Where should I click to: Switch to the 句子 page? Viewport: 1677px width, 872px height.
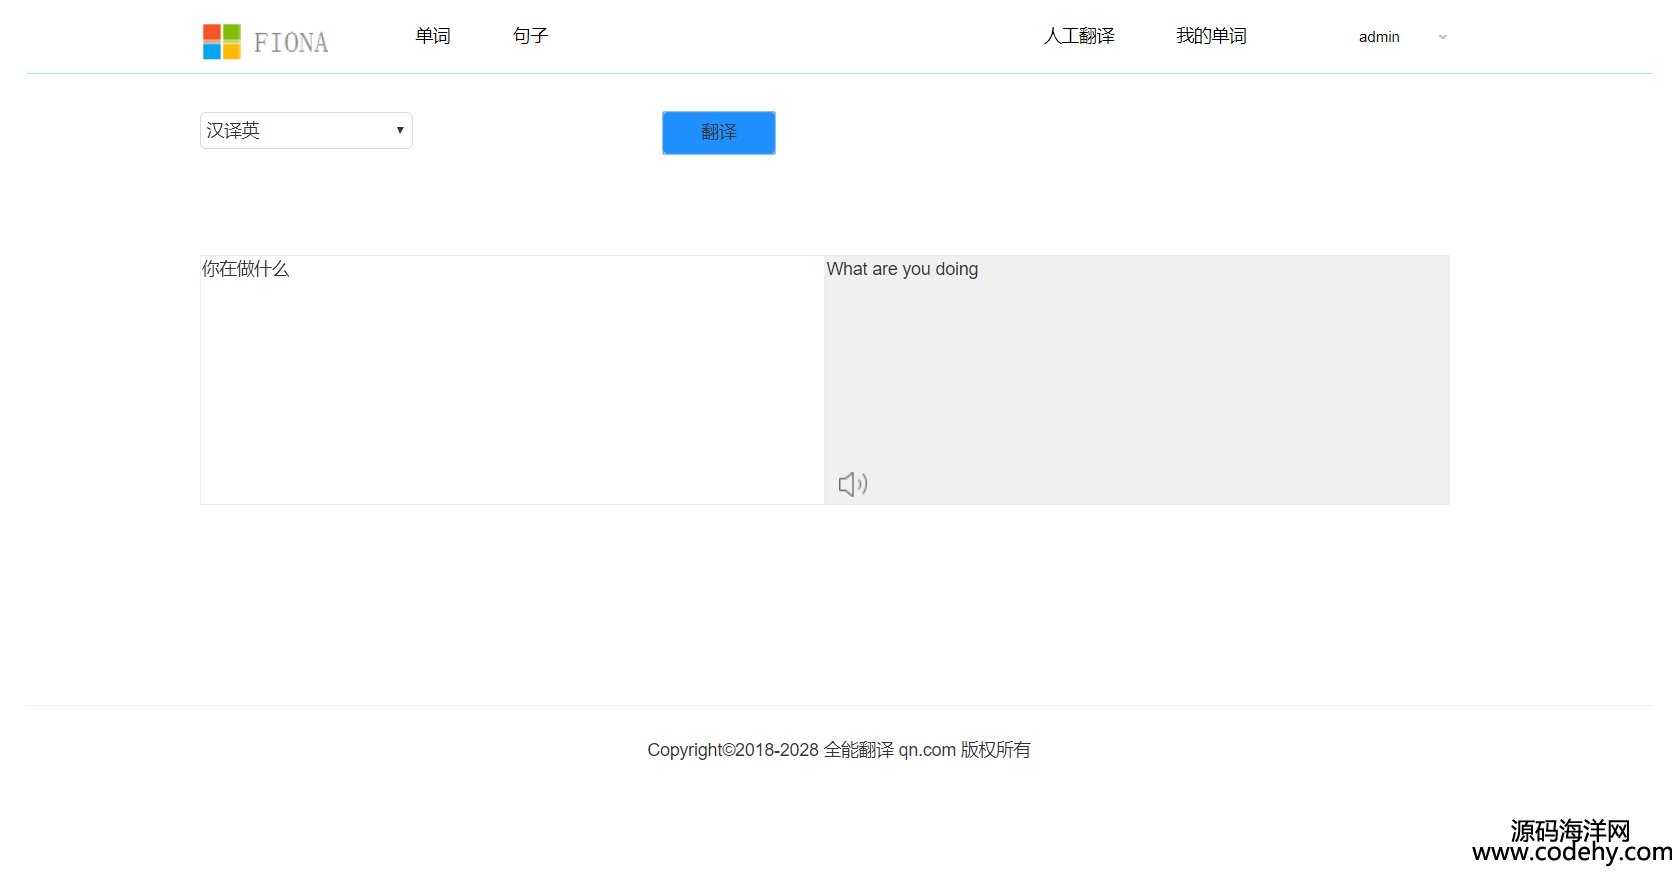(530, 36)
